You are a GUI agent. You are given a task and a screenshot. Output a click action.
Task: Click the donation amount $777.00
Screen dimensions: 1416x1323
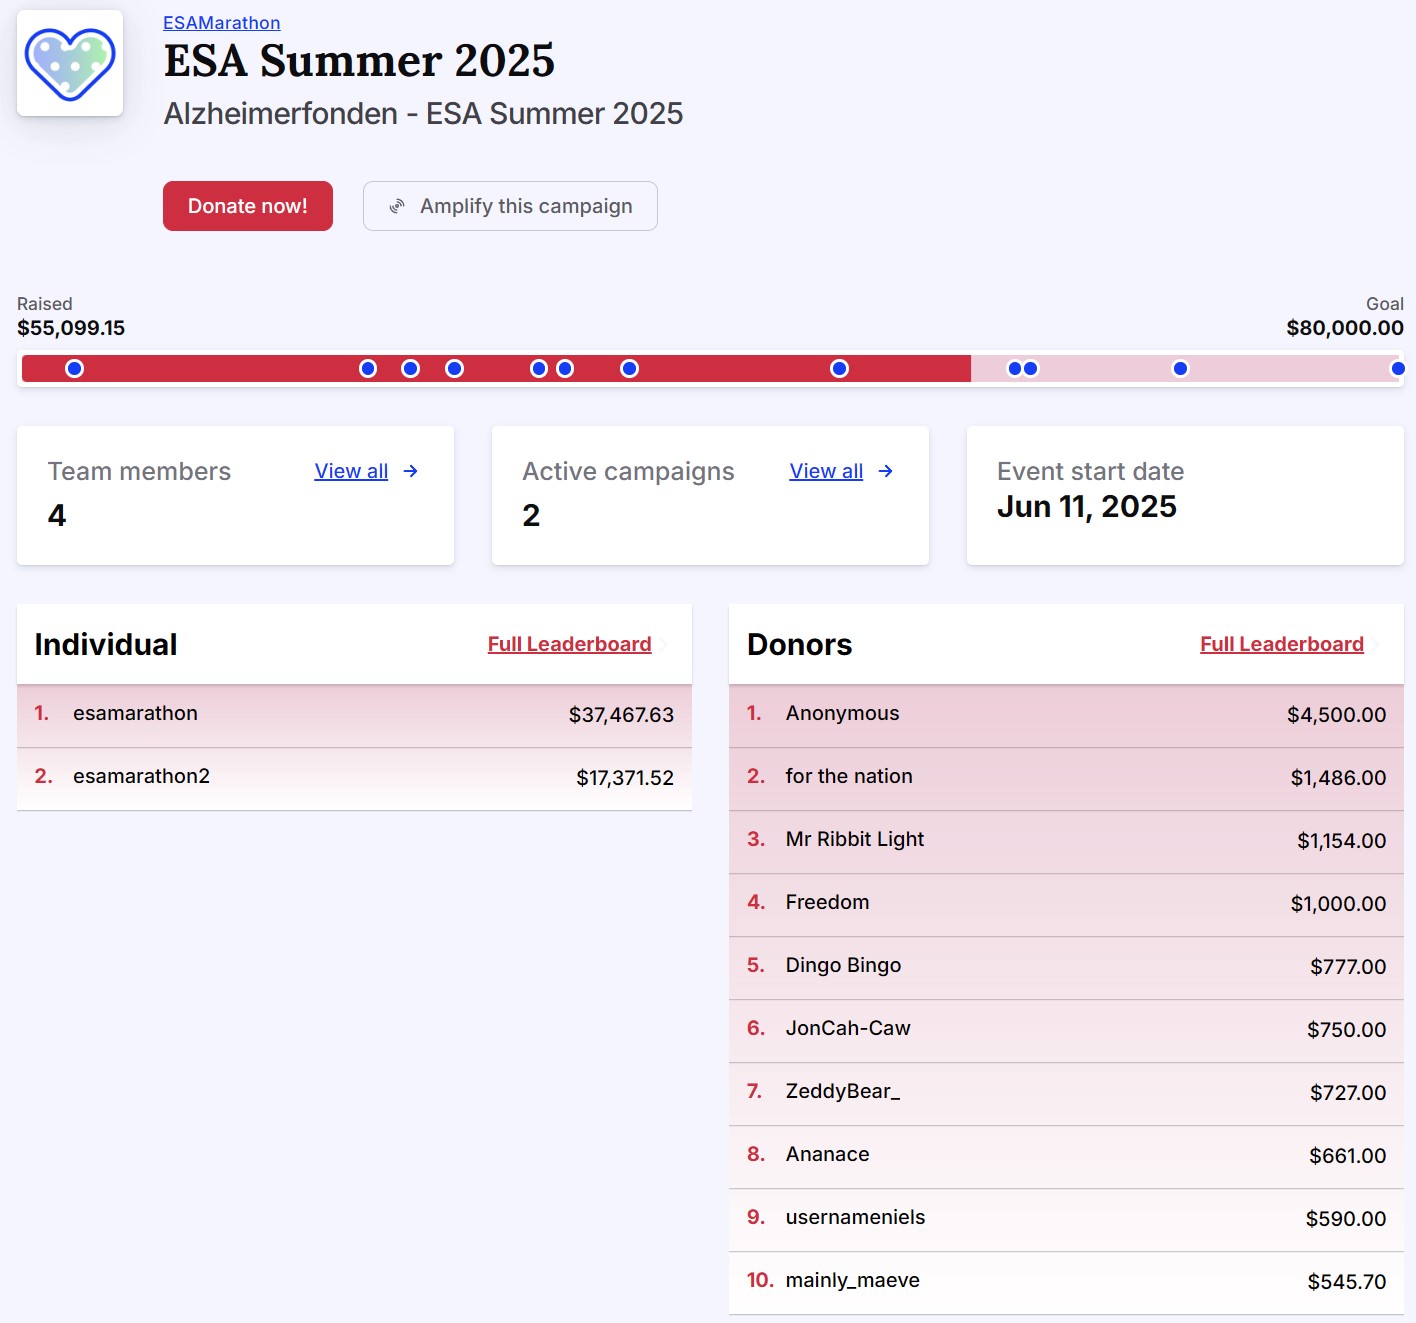[x=1348, y=967]
